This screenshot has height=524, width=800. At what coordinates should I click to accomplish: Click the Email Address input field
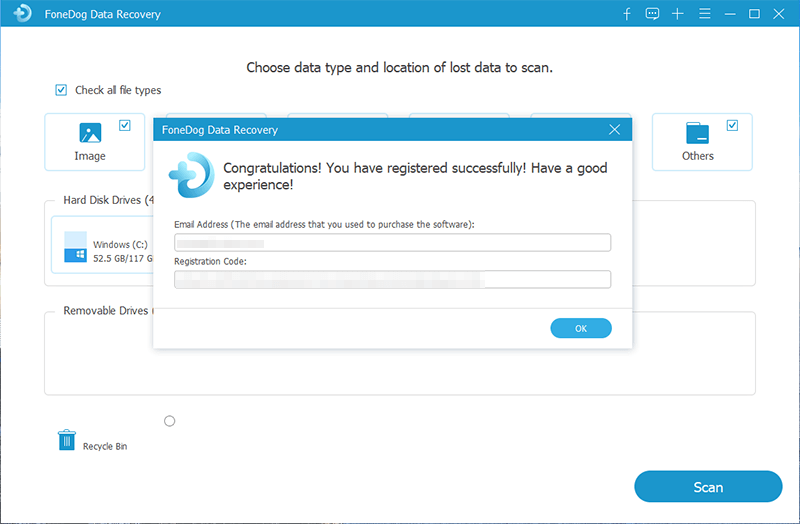click(x=392, y=243)
